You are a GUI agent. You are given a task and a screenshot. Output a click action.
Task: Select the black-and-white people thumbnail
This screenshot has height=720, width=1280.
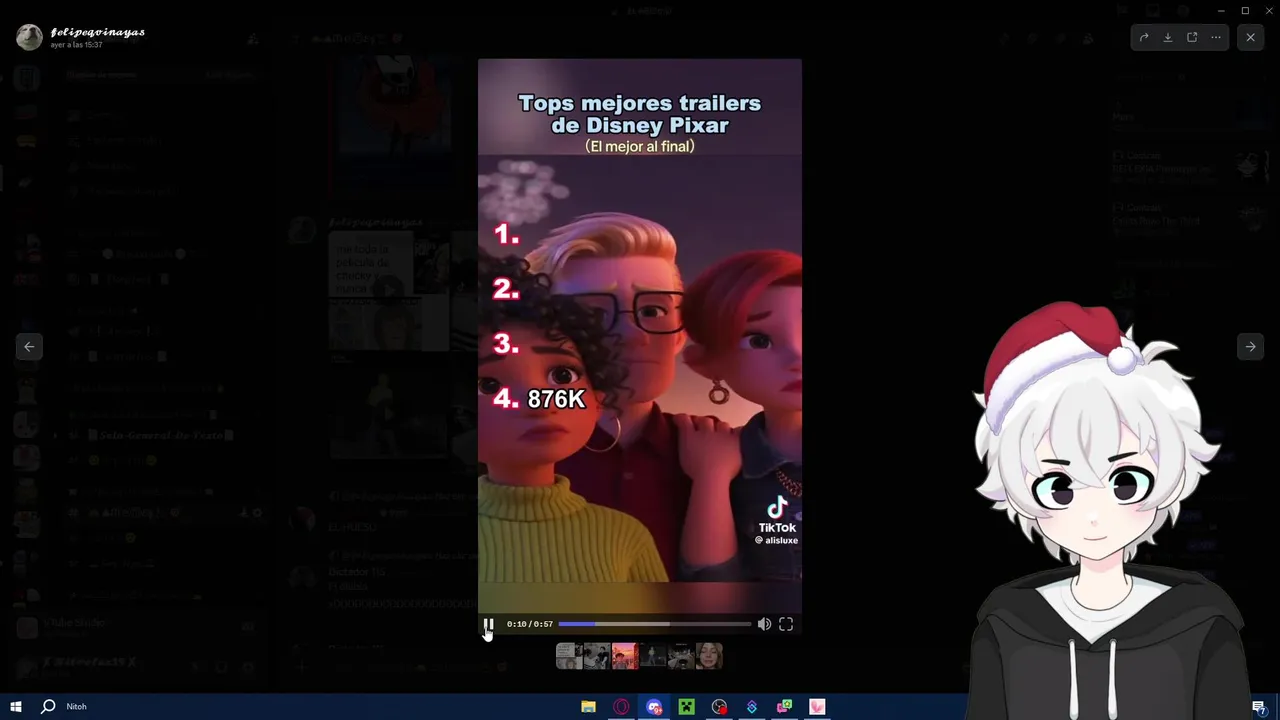coord(597,656)
